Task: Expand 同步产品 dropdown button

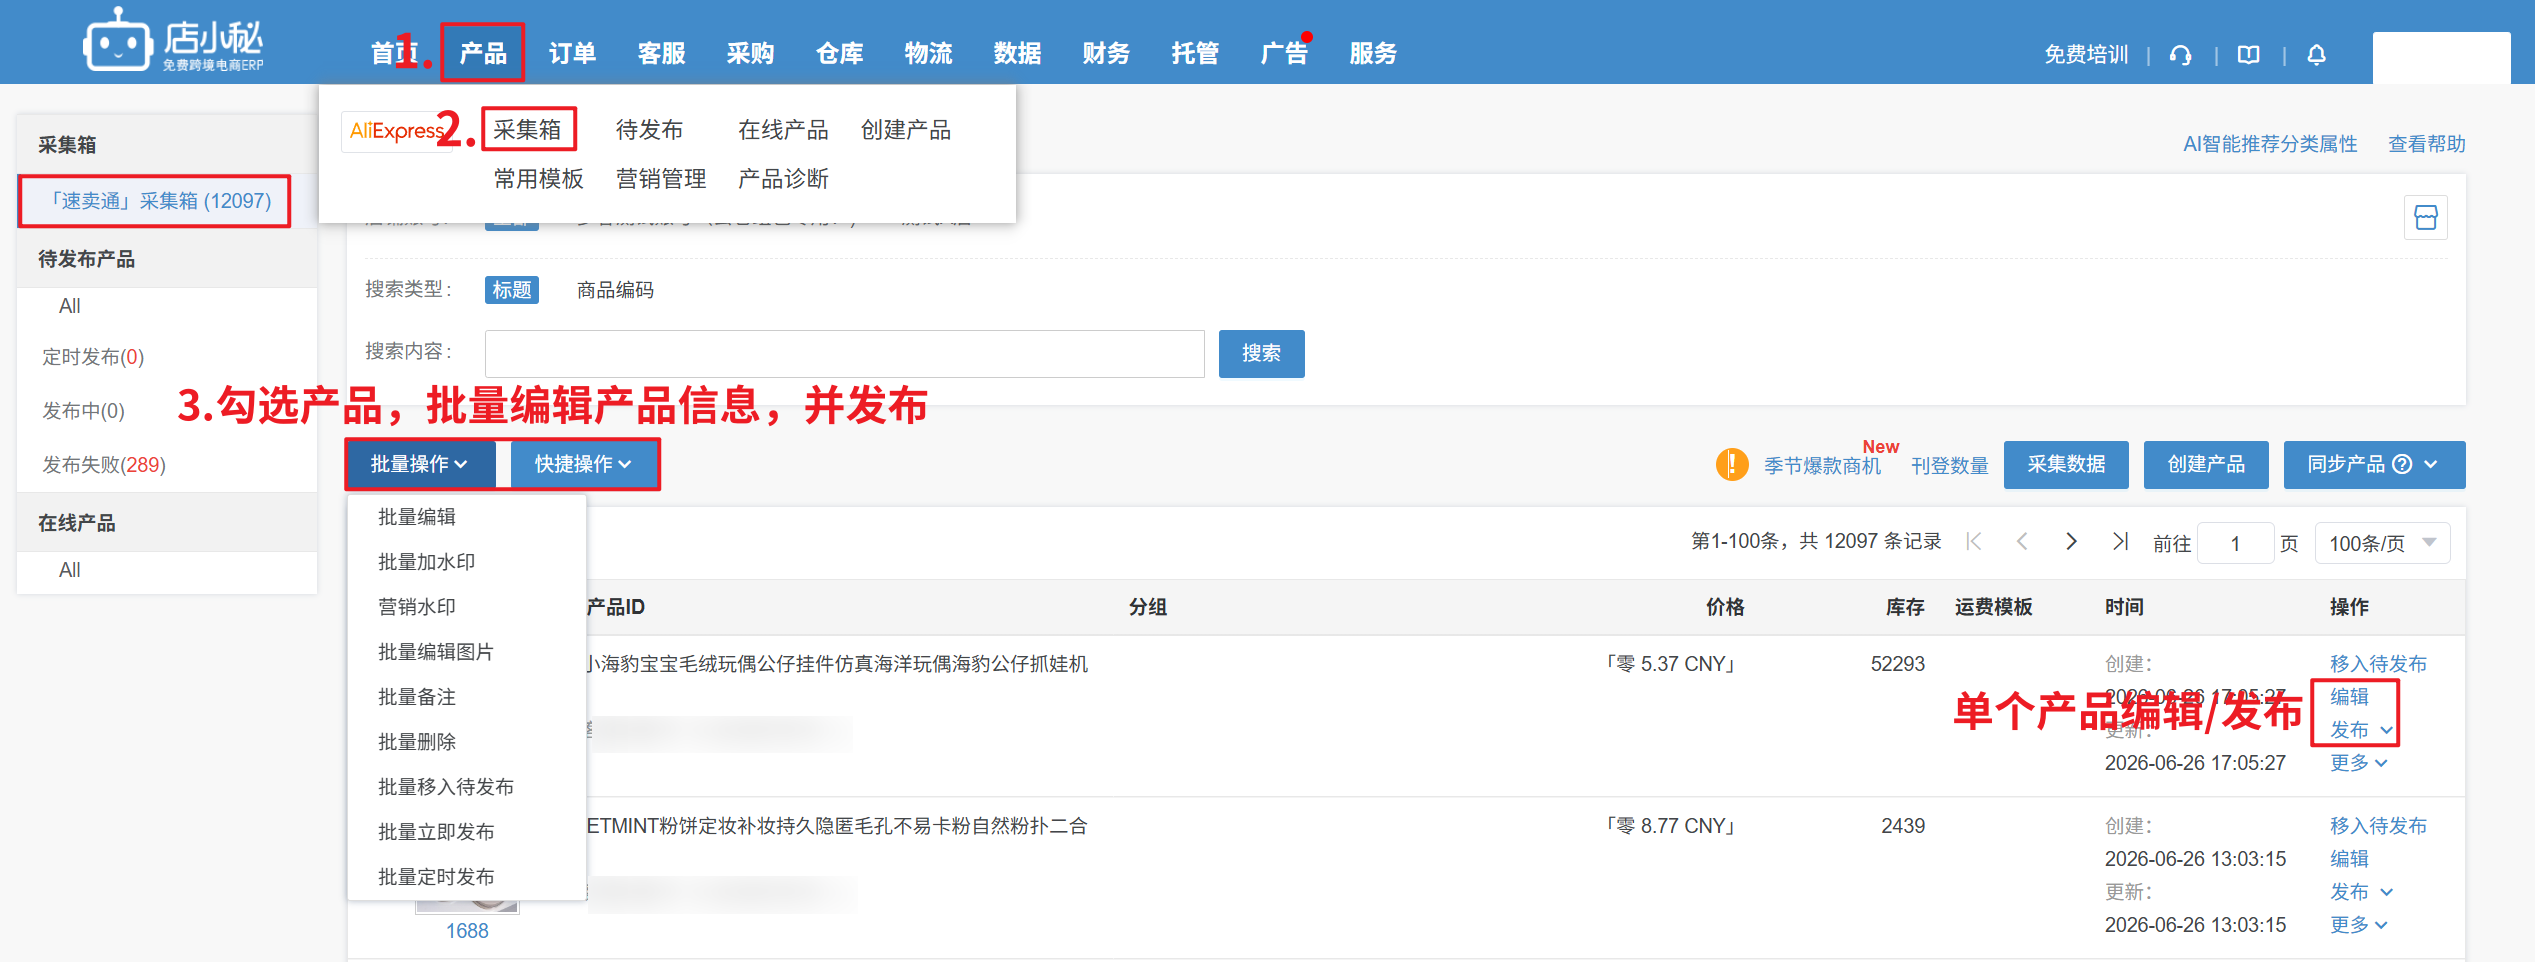Action: tap(2374, 465)
